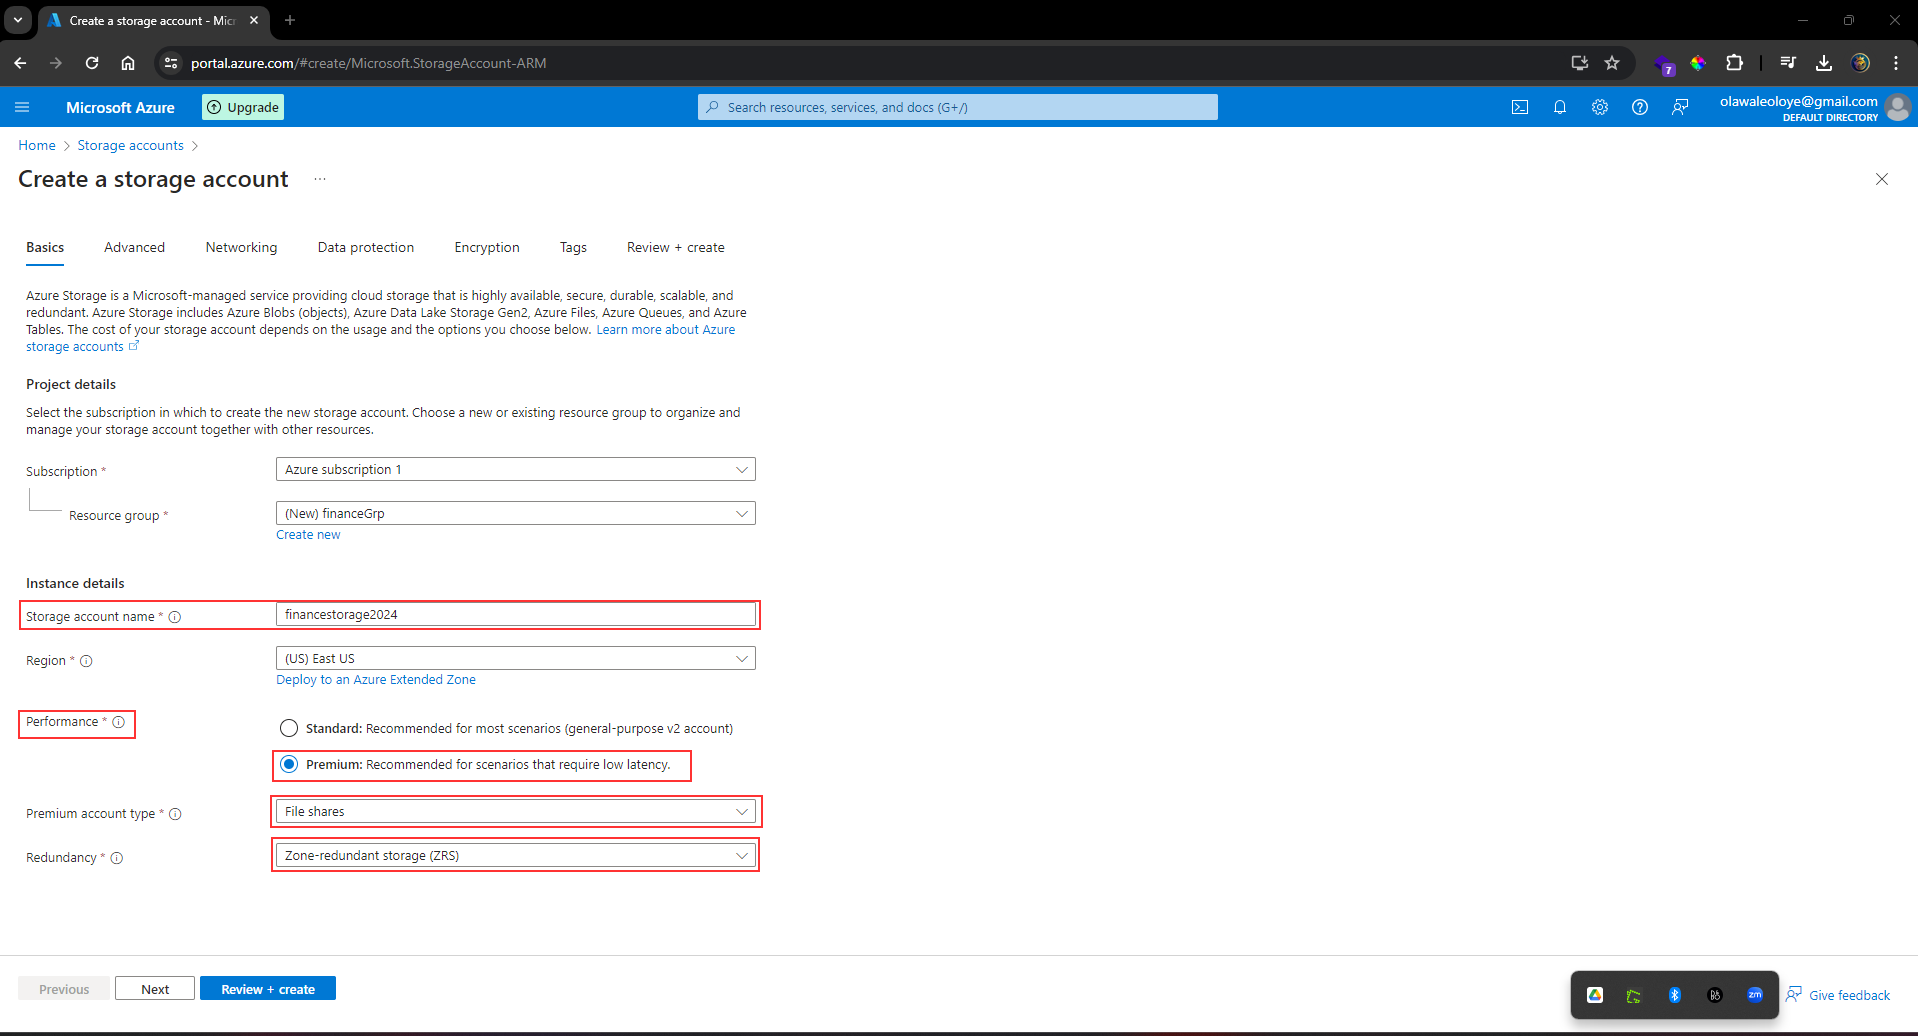Click the Google Drive tray icon
Image resolution: width=1918 pixels, height=1036 pixels.
1595,995
